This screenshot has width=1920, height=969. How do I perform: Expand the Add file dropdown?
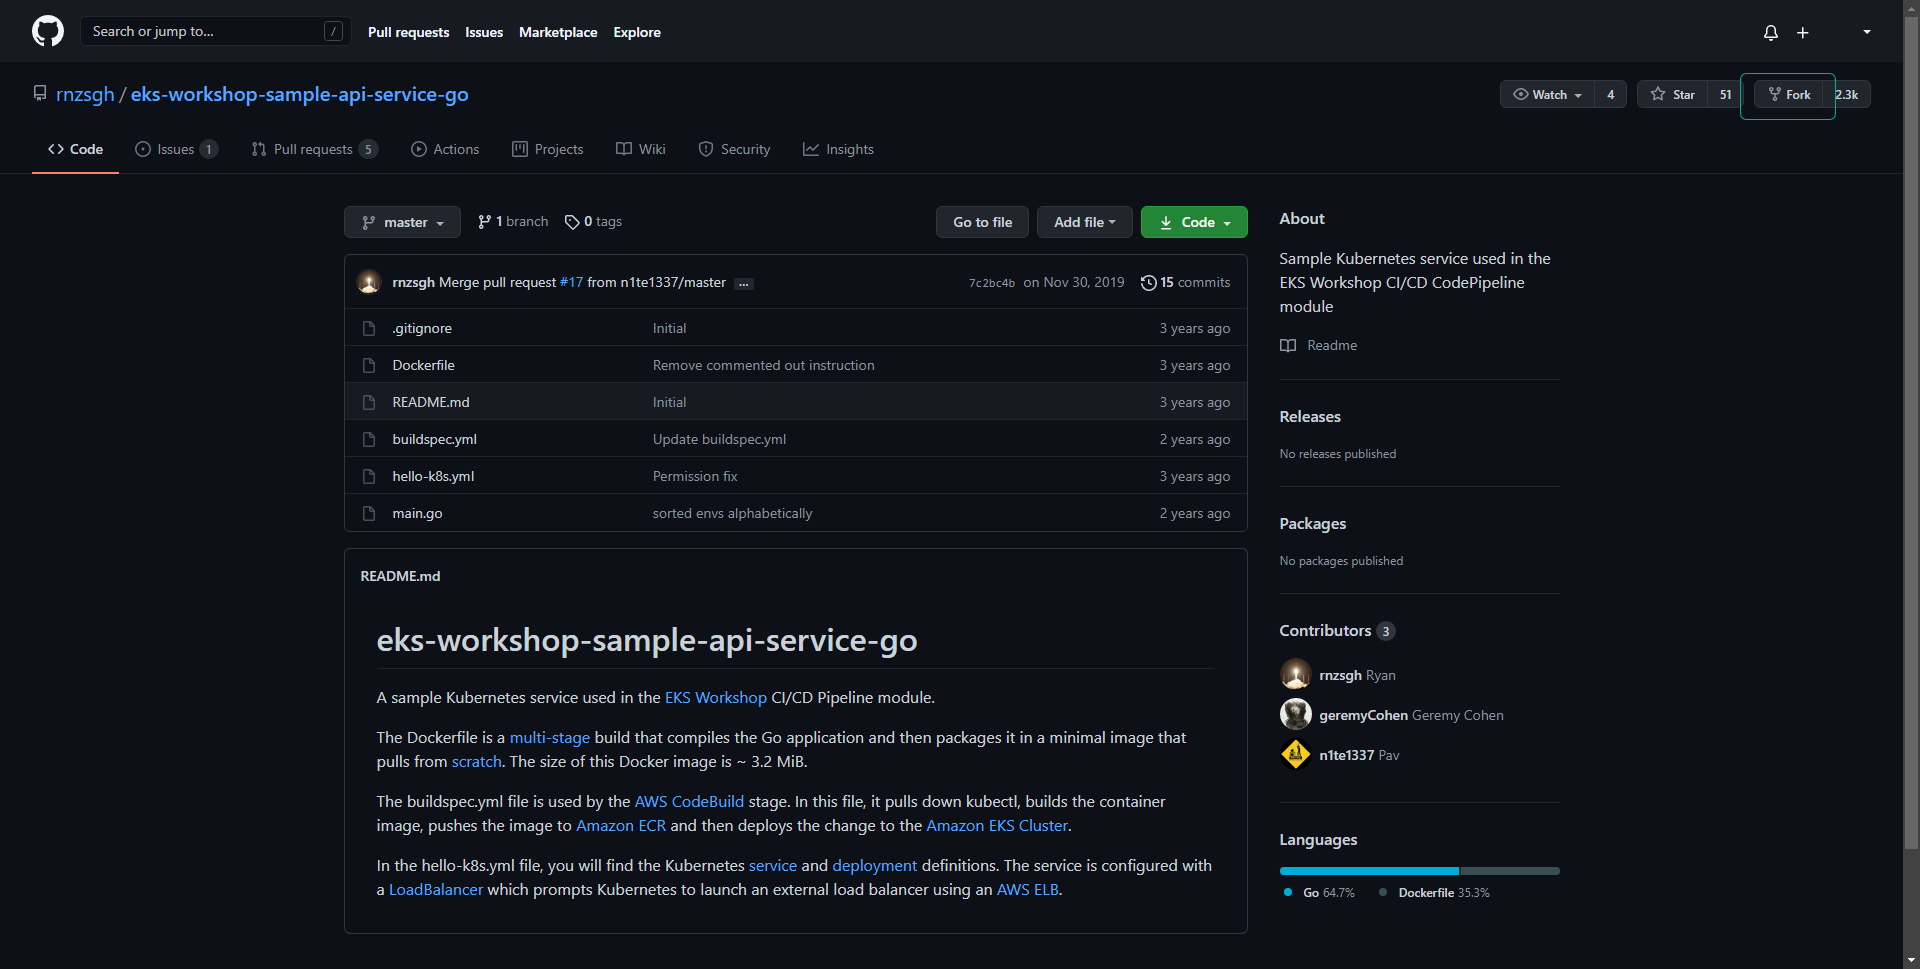coord(1084,222)
